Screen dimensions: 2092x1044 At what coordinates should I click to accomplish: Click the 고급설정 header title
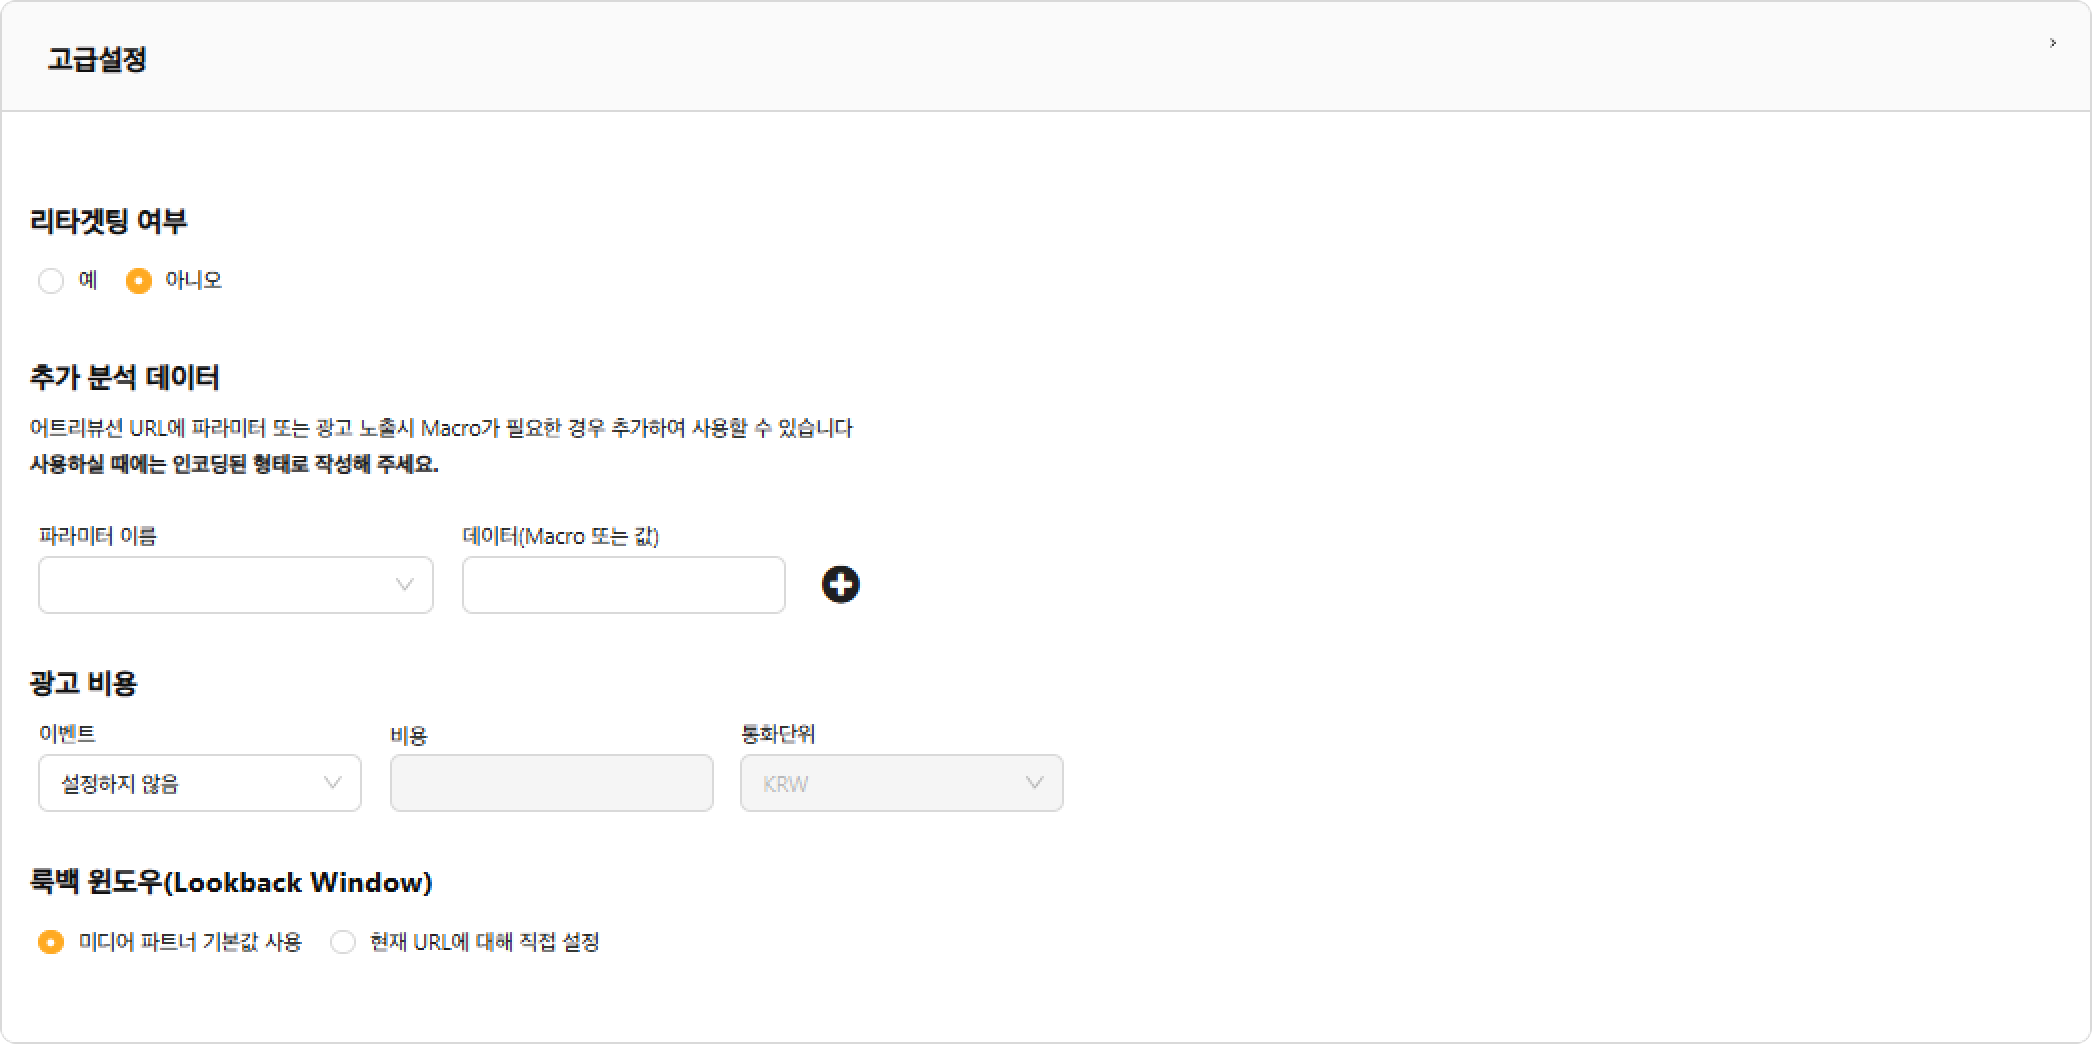tap(97, 59)
